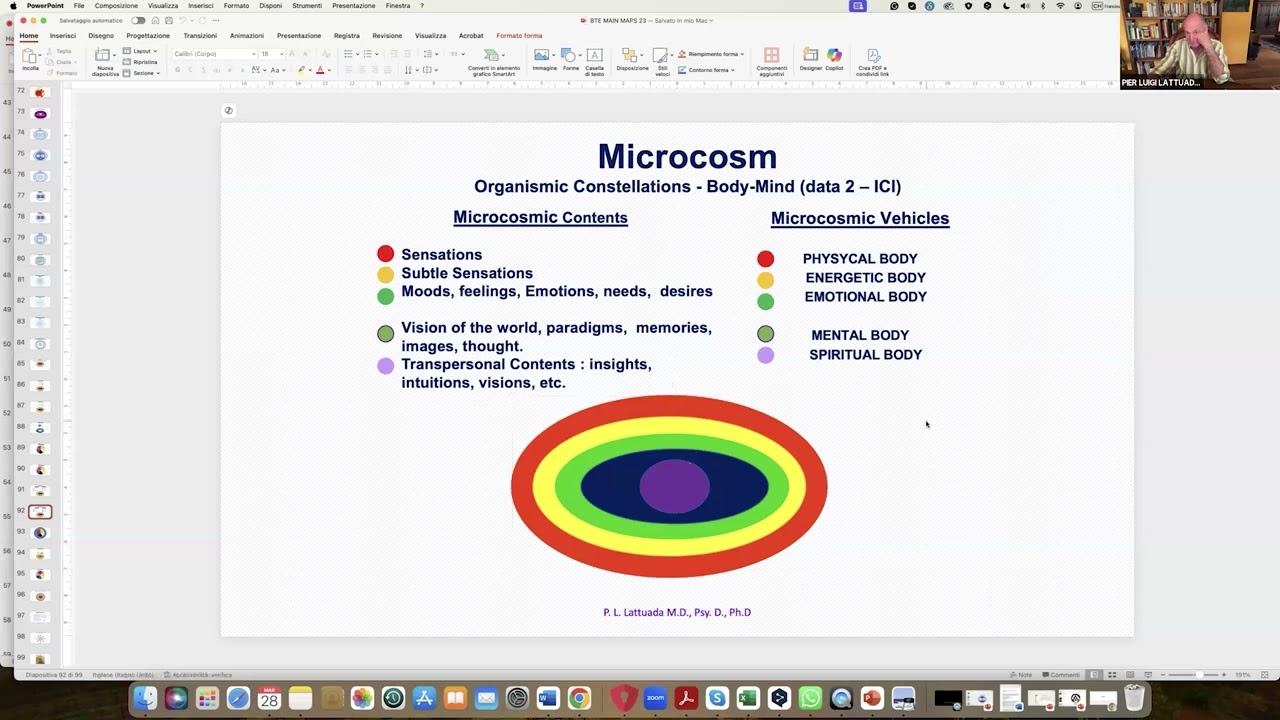Screen dimensions: 1280x720
Task: Click the Microcosmic Vehicles heading
Action: [x=860, y=218]
